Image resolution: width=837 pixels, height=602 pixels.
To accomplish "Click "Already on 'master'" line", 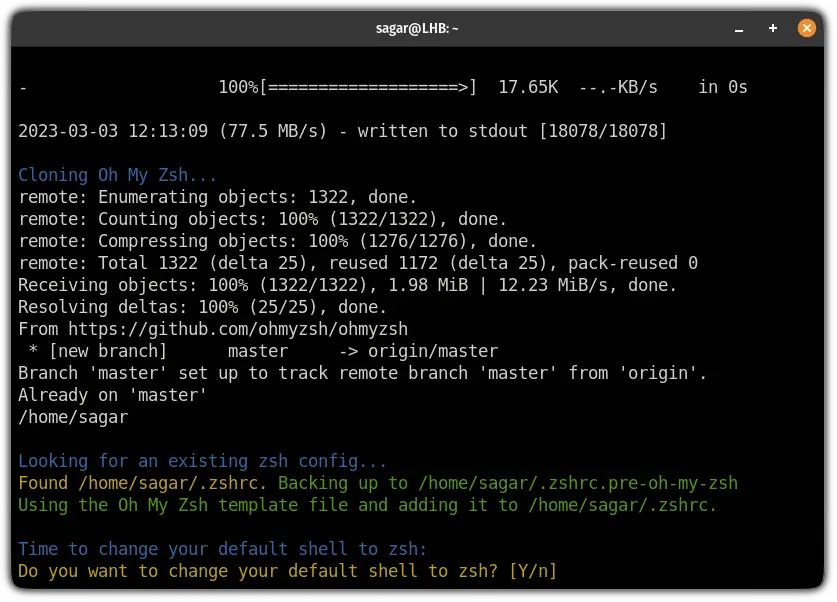I will [x=112, y=395].
